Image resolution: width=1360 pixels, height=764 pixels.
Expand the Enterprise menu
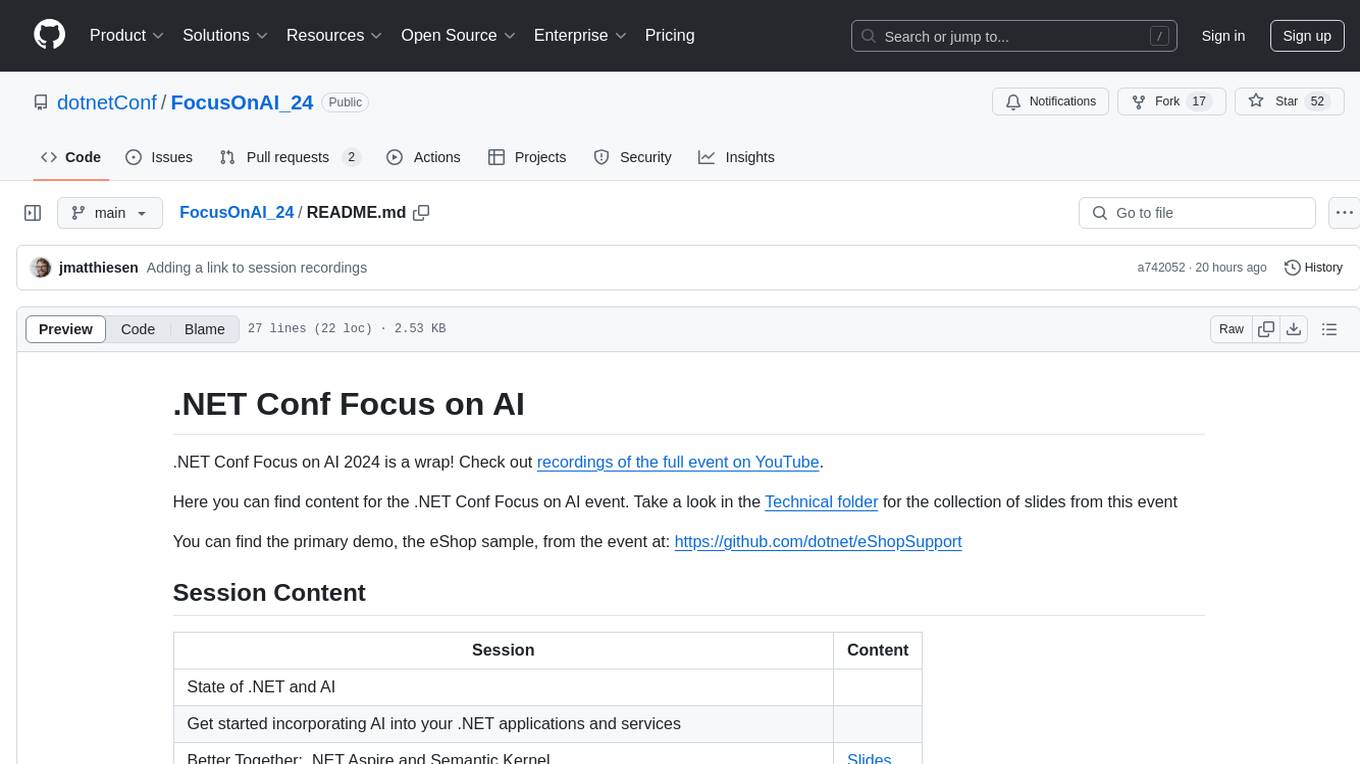point(580,35)
